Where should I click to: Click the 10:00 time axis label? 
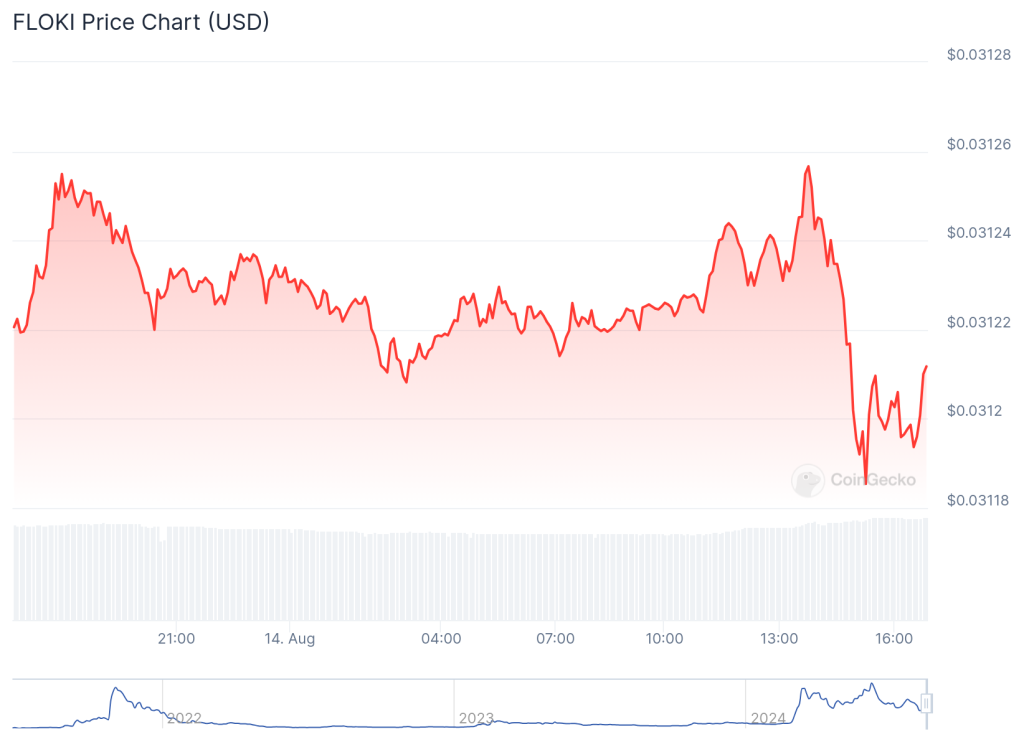[x=665, y=639]
